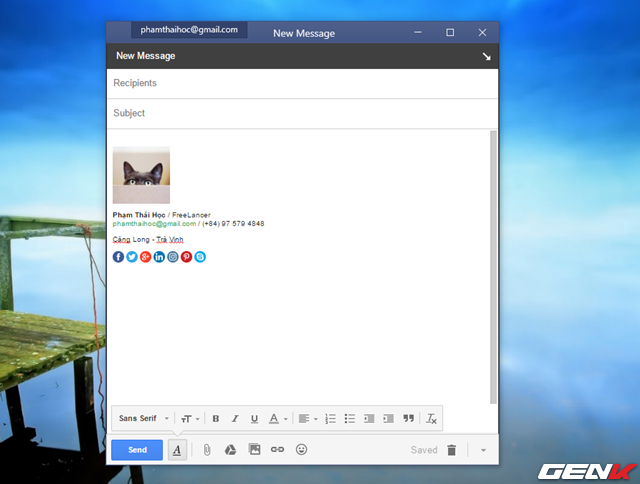The height and width of the screenshot is (484, 640).
Task: Click the name Phạm Thái Học
Action: [139, 215]
